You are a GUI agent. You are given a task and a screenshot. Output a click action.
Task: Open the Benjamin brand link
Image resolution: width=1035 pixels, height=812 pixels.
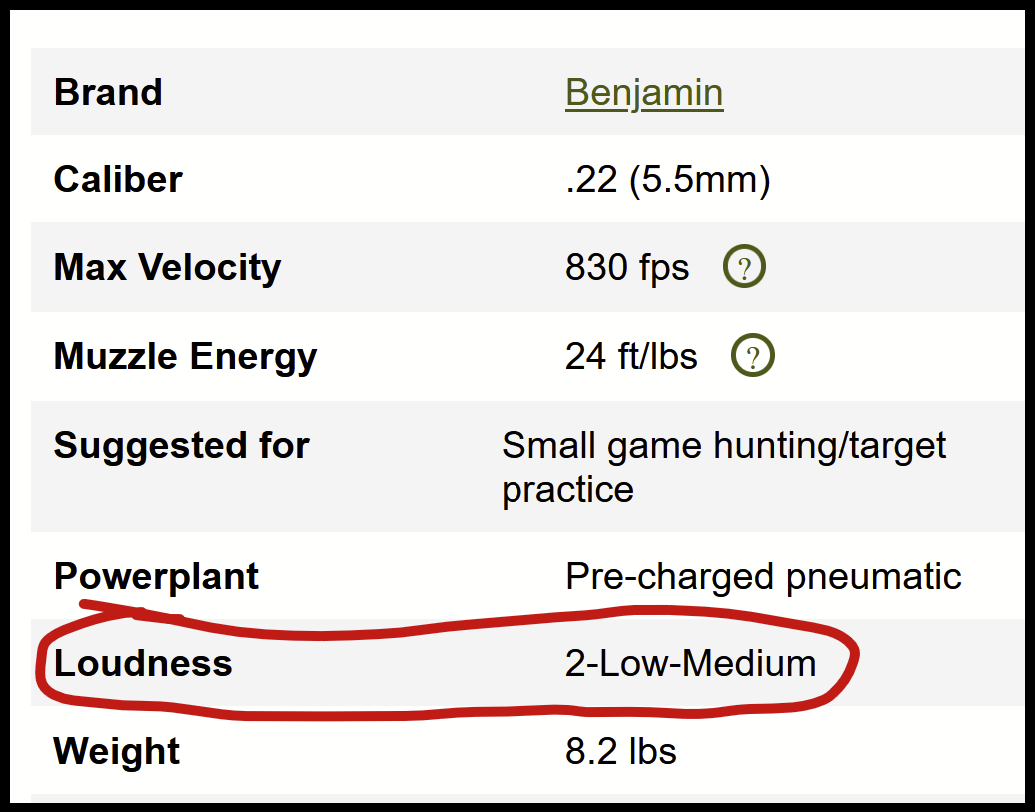(x=644, y=93)
